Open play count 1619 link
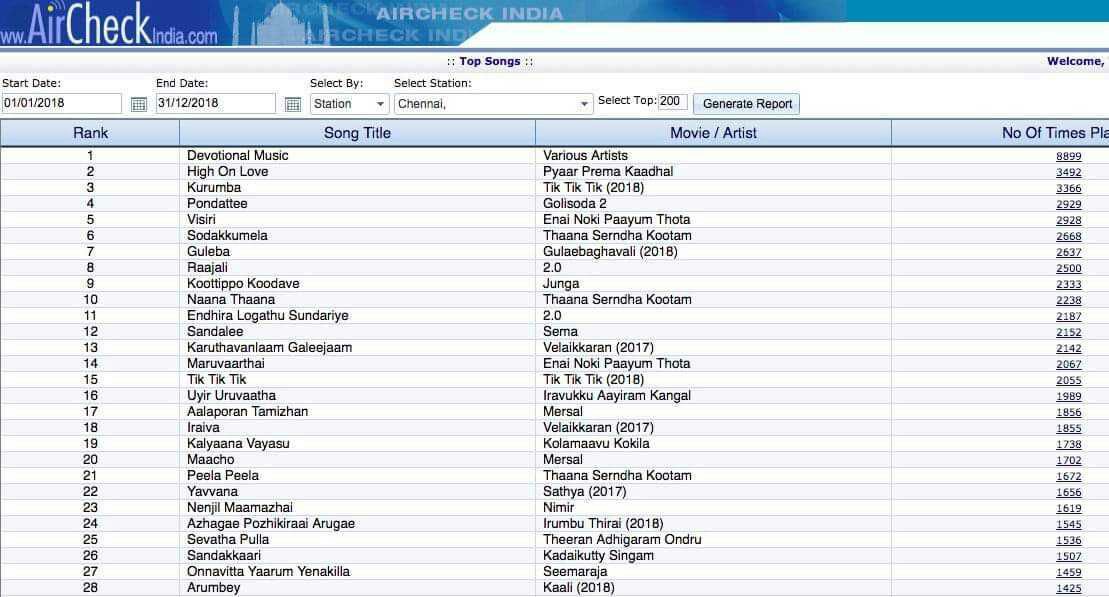 [x=1069, y=509]
